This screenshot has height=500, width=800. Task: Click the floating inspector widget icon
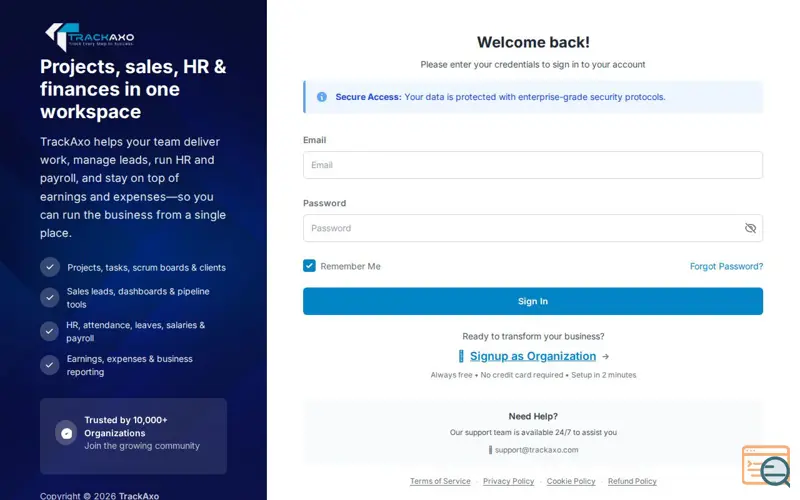pos(766,466)
